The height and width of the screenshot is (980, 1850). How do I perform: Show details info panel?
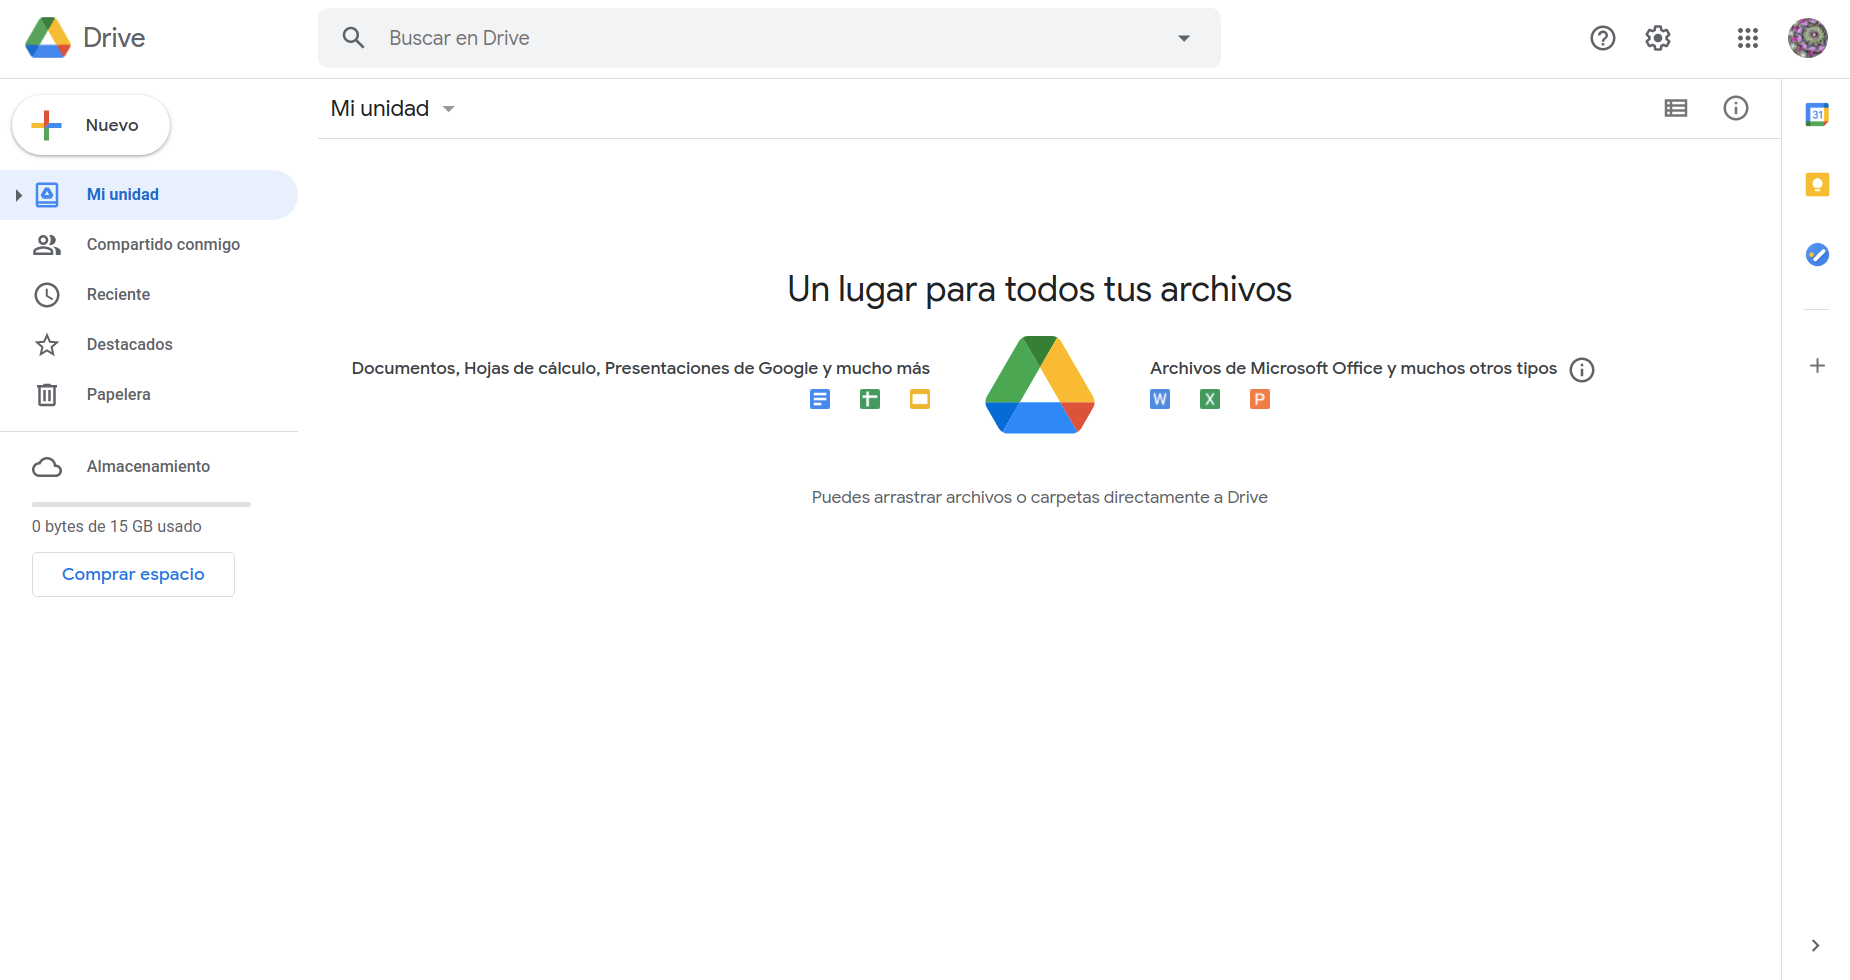[x=1736, y=108]
